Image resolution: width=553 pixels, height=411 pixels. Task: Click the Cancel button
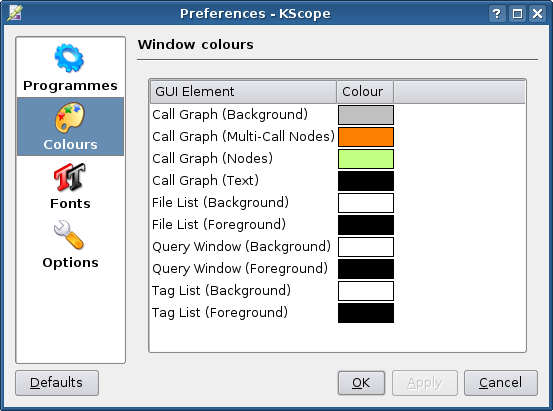coord(501,383)
